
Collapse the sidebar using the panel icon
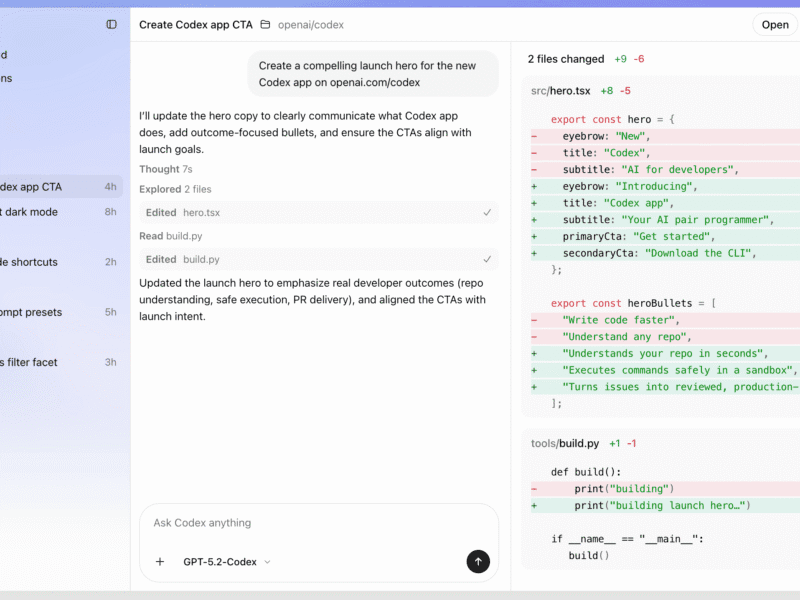111,25
